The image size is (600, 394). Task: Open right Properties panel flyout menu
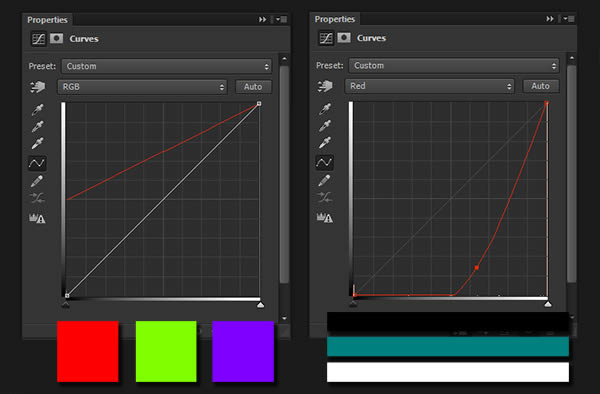pos(568,19)
